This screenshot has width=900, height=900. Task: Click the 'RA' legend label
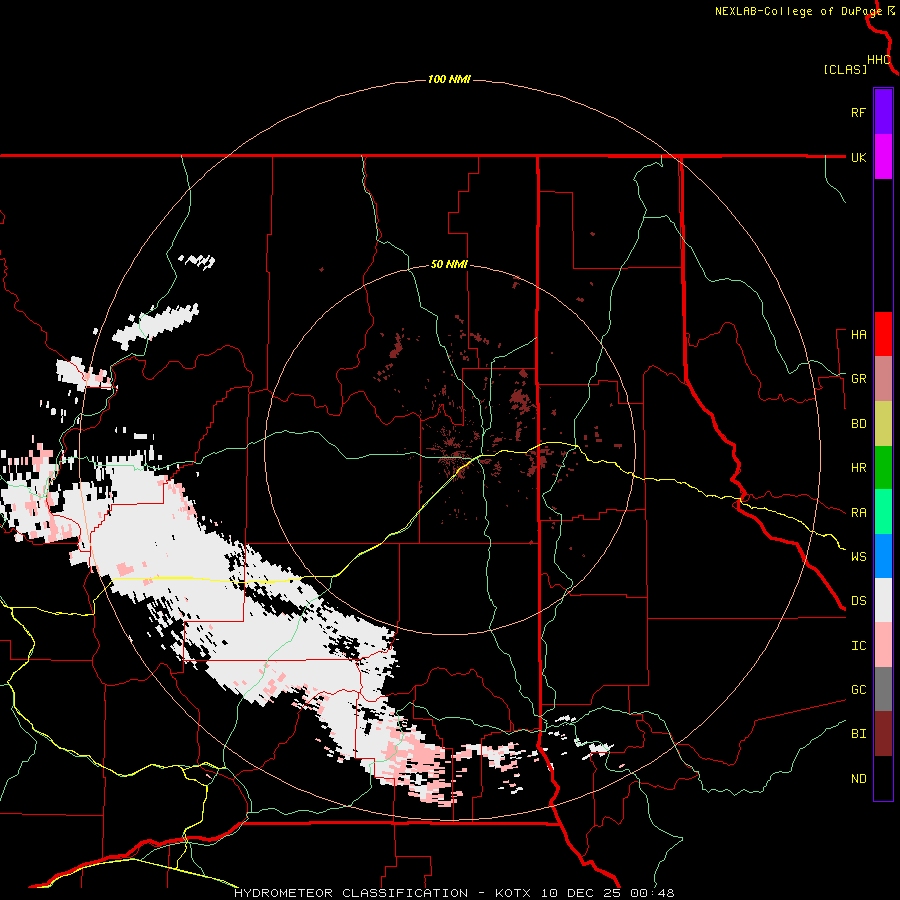tap(858, 513)
